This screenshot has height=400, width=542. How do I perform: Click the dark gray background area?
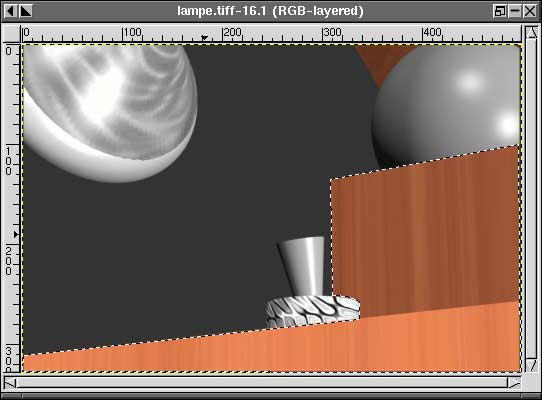173,249
